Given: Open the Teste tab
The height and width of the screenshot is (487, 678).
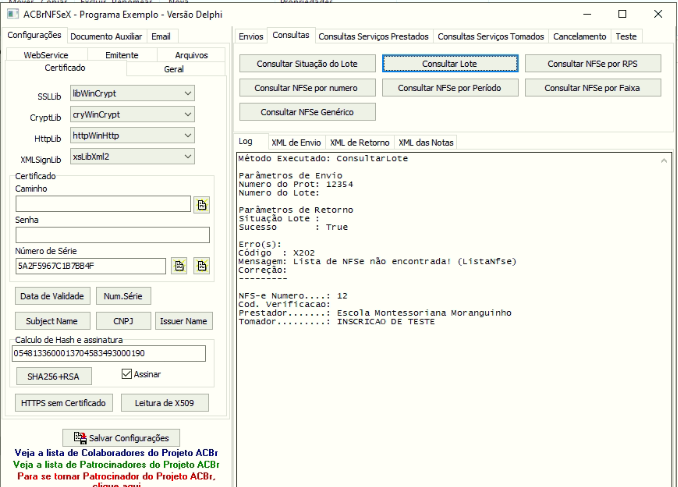Looking at the screenshot, I should (626, 37).
